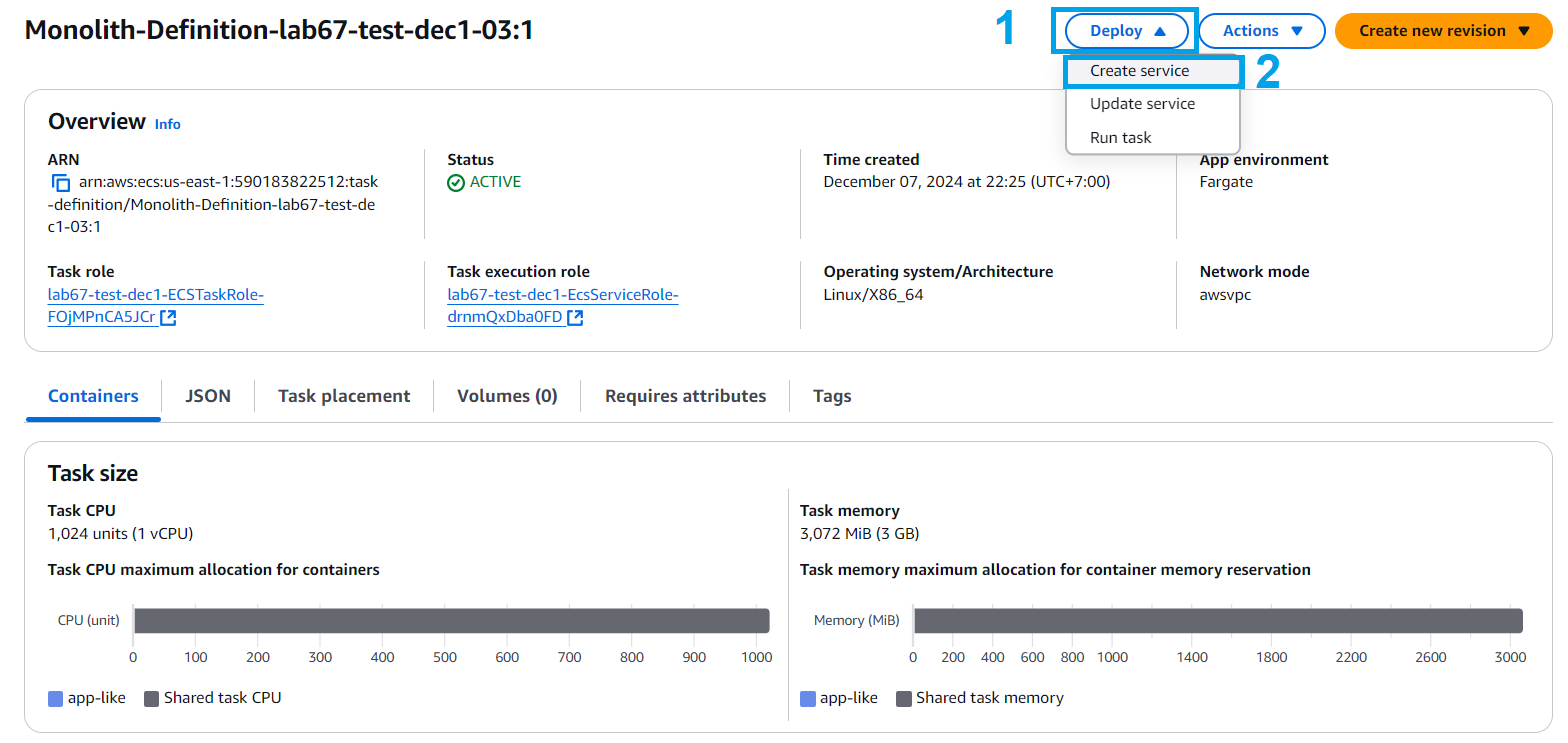Image resolution: width=1568 pixels, height=743 pixels.
Task: Open the Requires attributes tab
Action: tap(685, 396)
